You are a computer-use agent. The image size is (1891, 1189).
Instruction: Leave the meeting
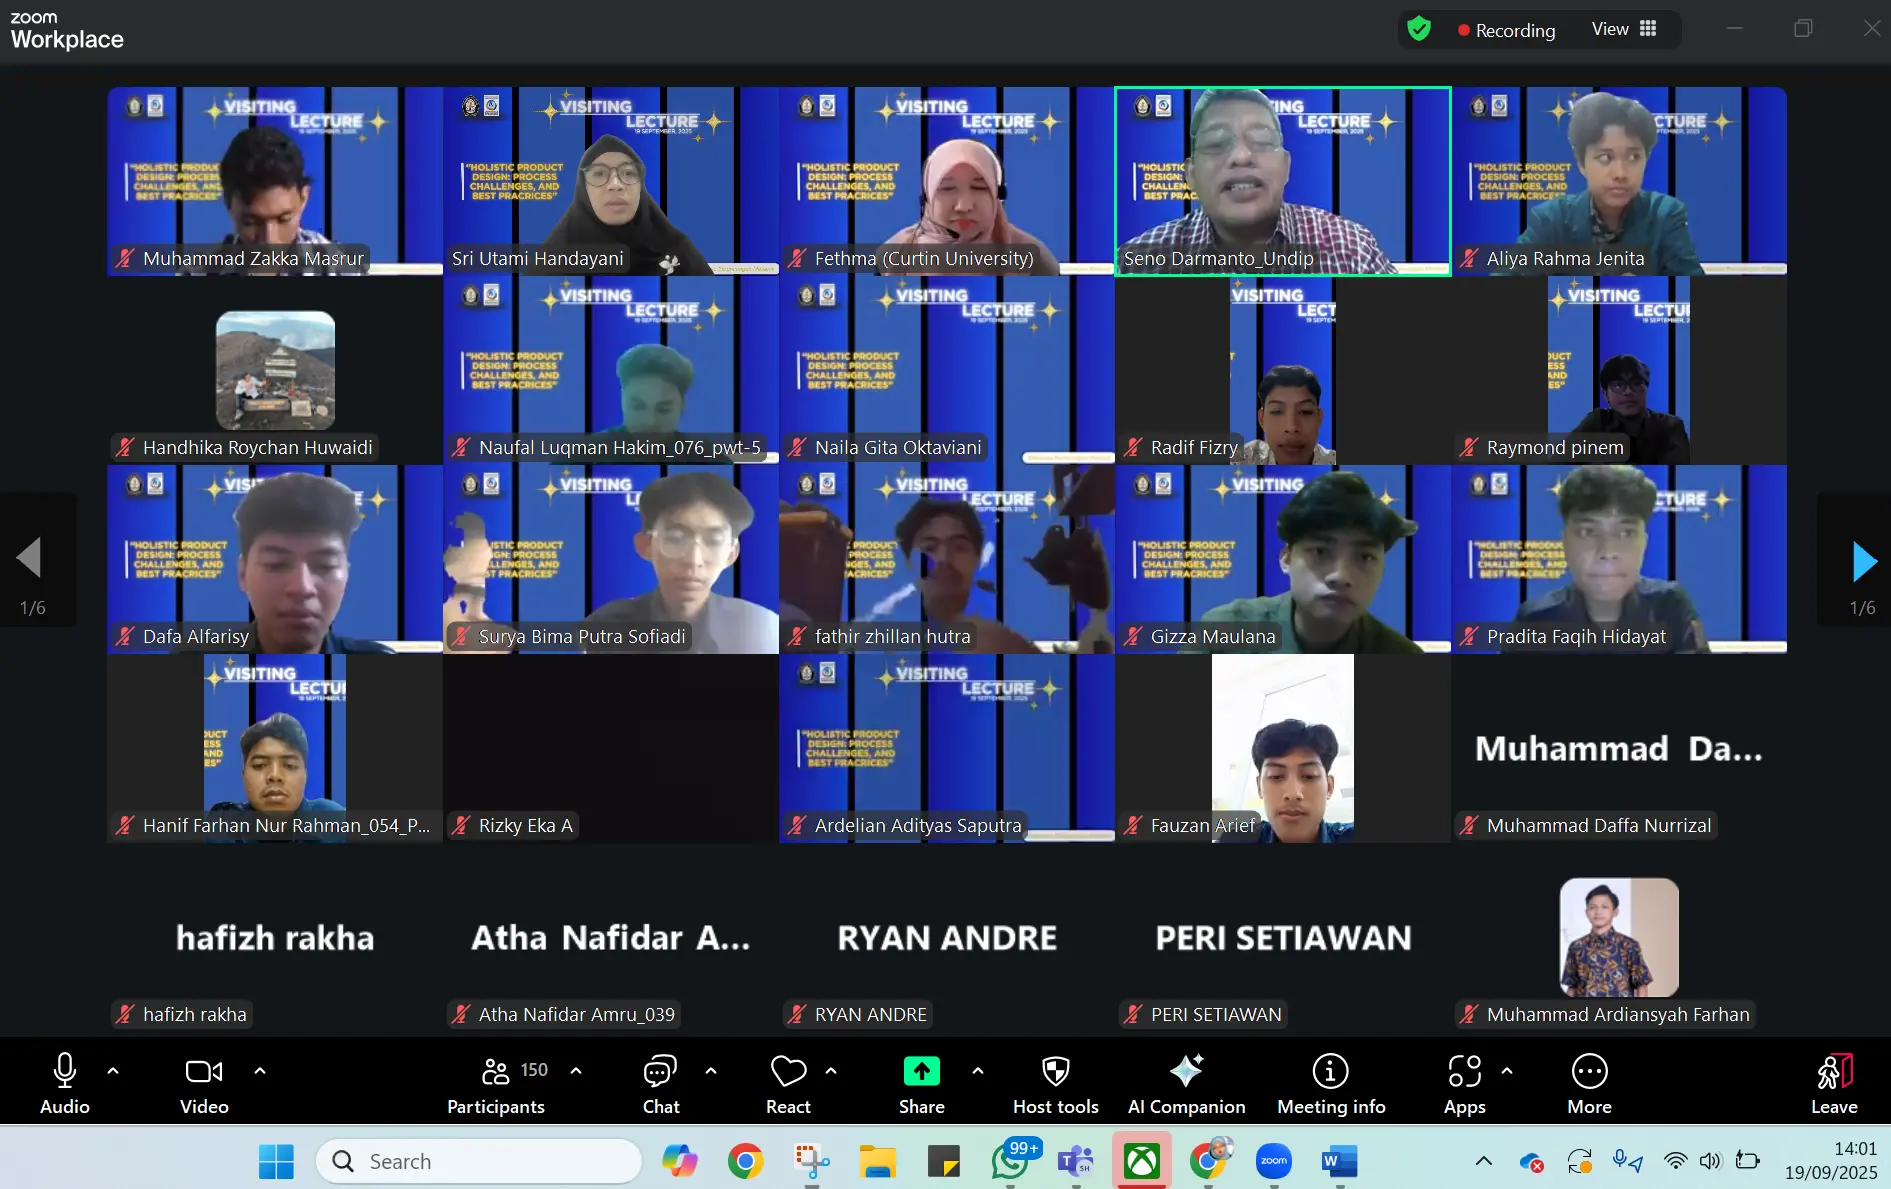(1834, 1083)
